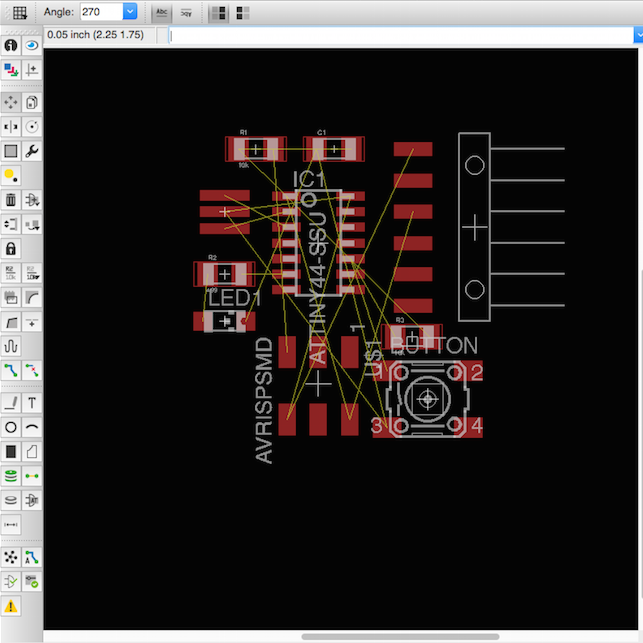643x643 pixels.
Task: Toggle the mirrored text orientation button
Action: [x=186, y=13]
